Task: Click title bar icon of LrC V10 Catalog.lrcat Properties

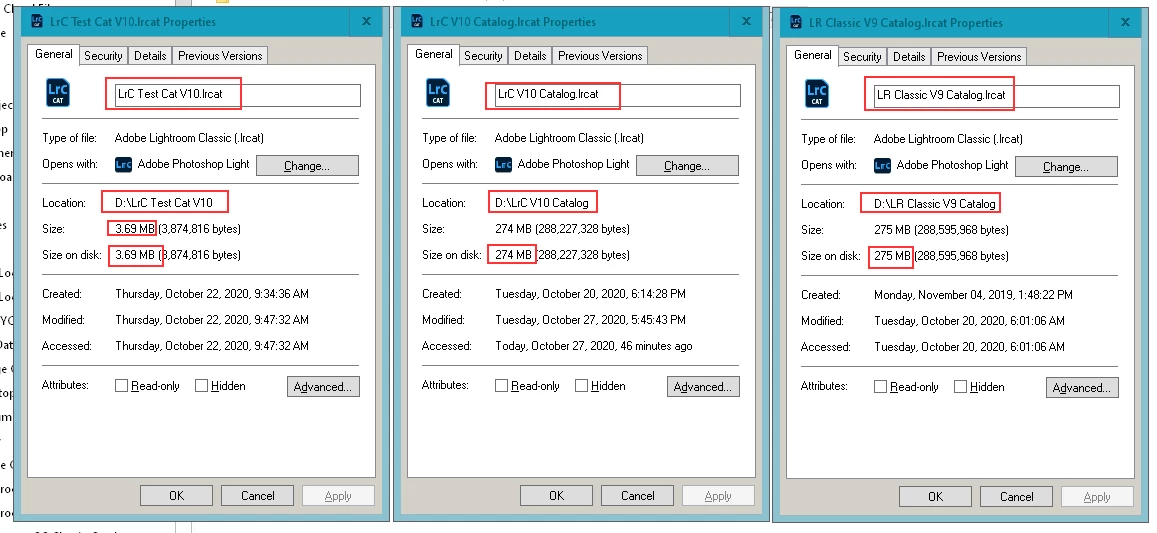Action: click(x=417, y=21)
